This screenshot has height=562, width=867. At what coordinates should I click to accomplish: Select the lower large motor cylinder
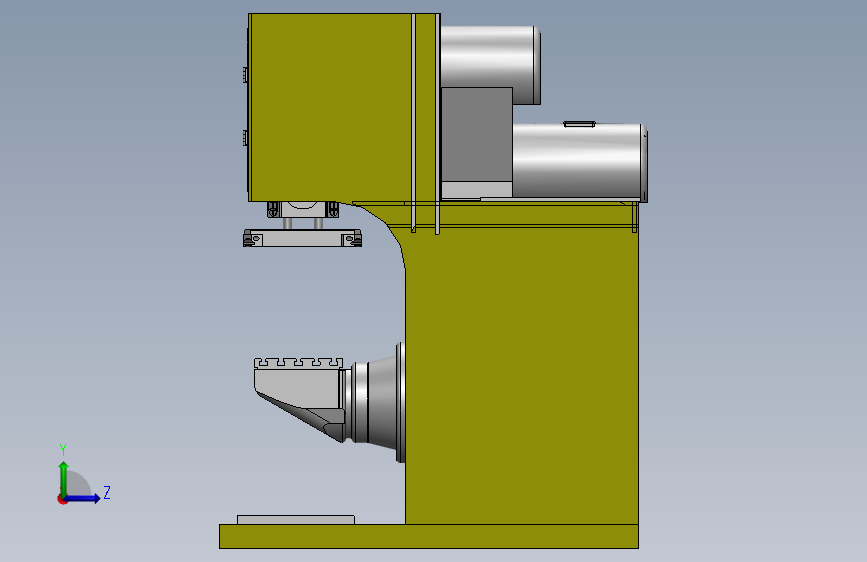[579, 161]
